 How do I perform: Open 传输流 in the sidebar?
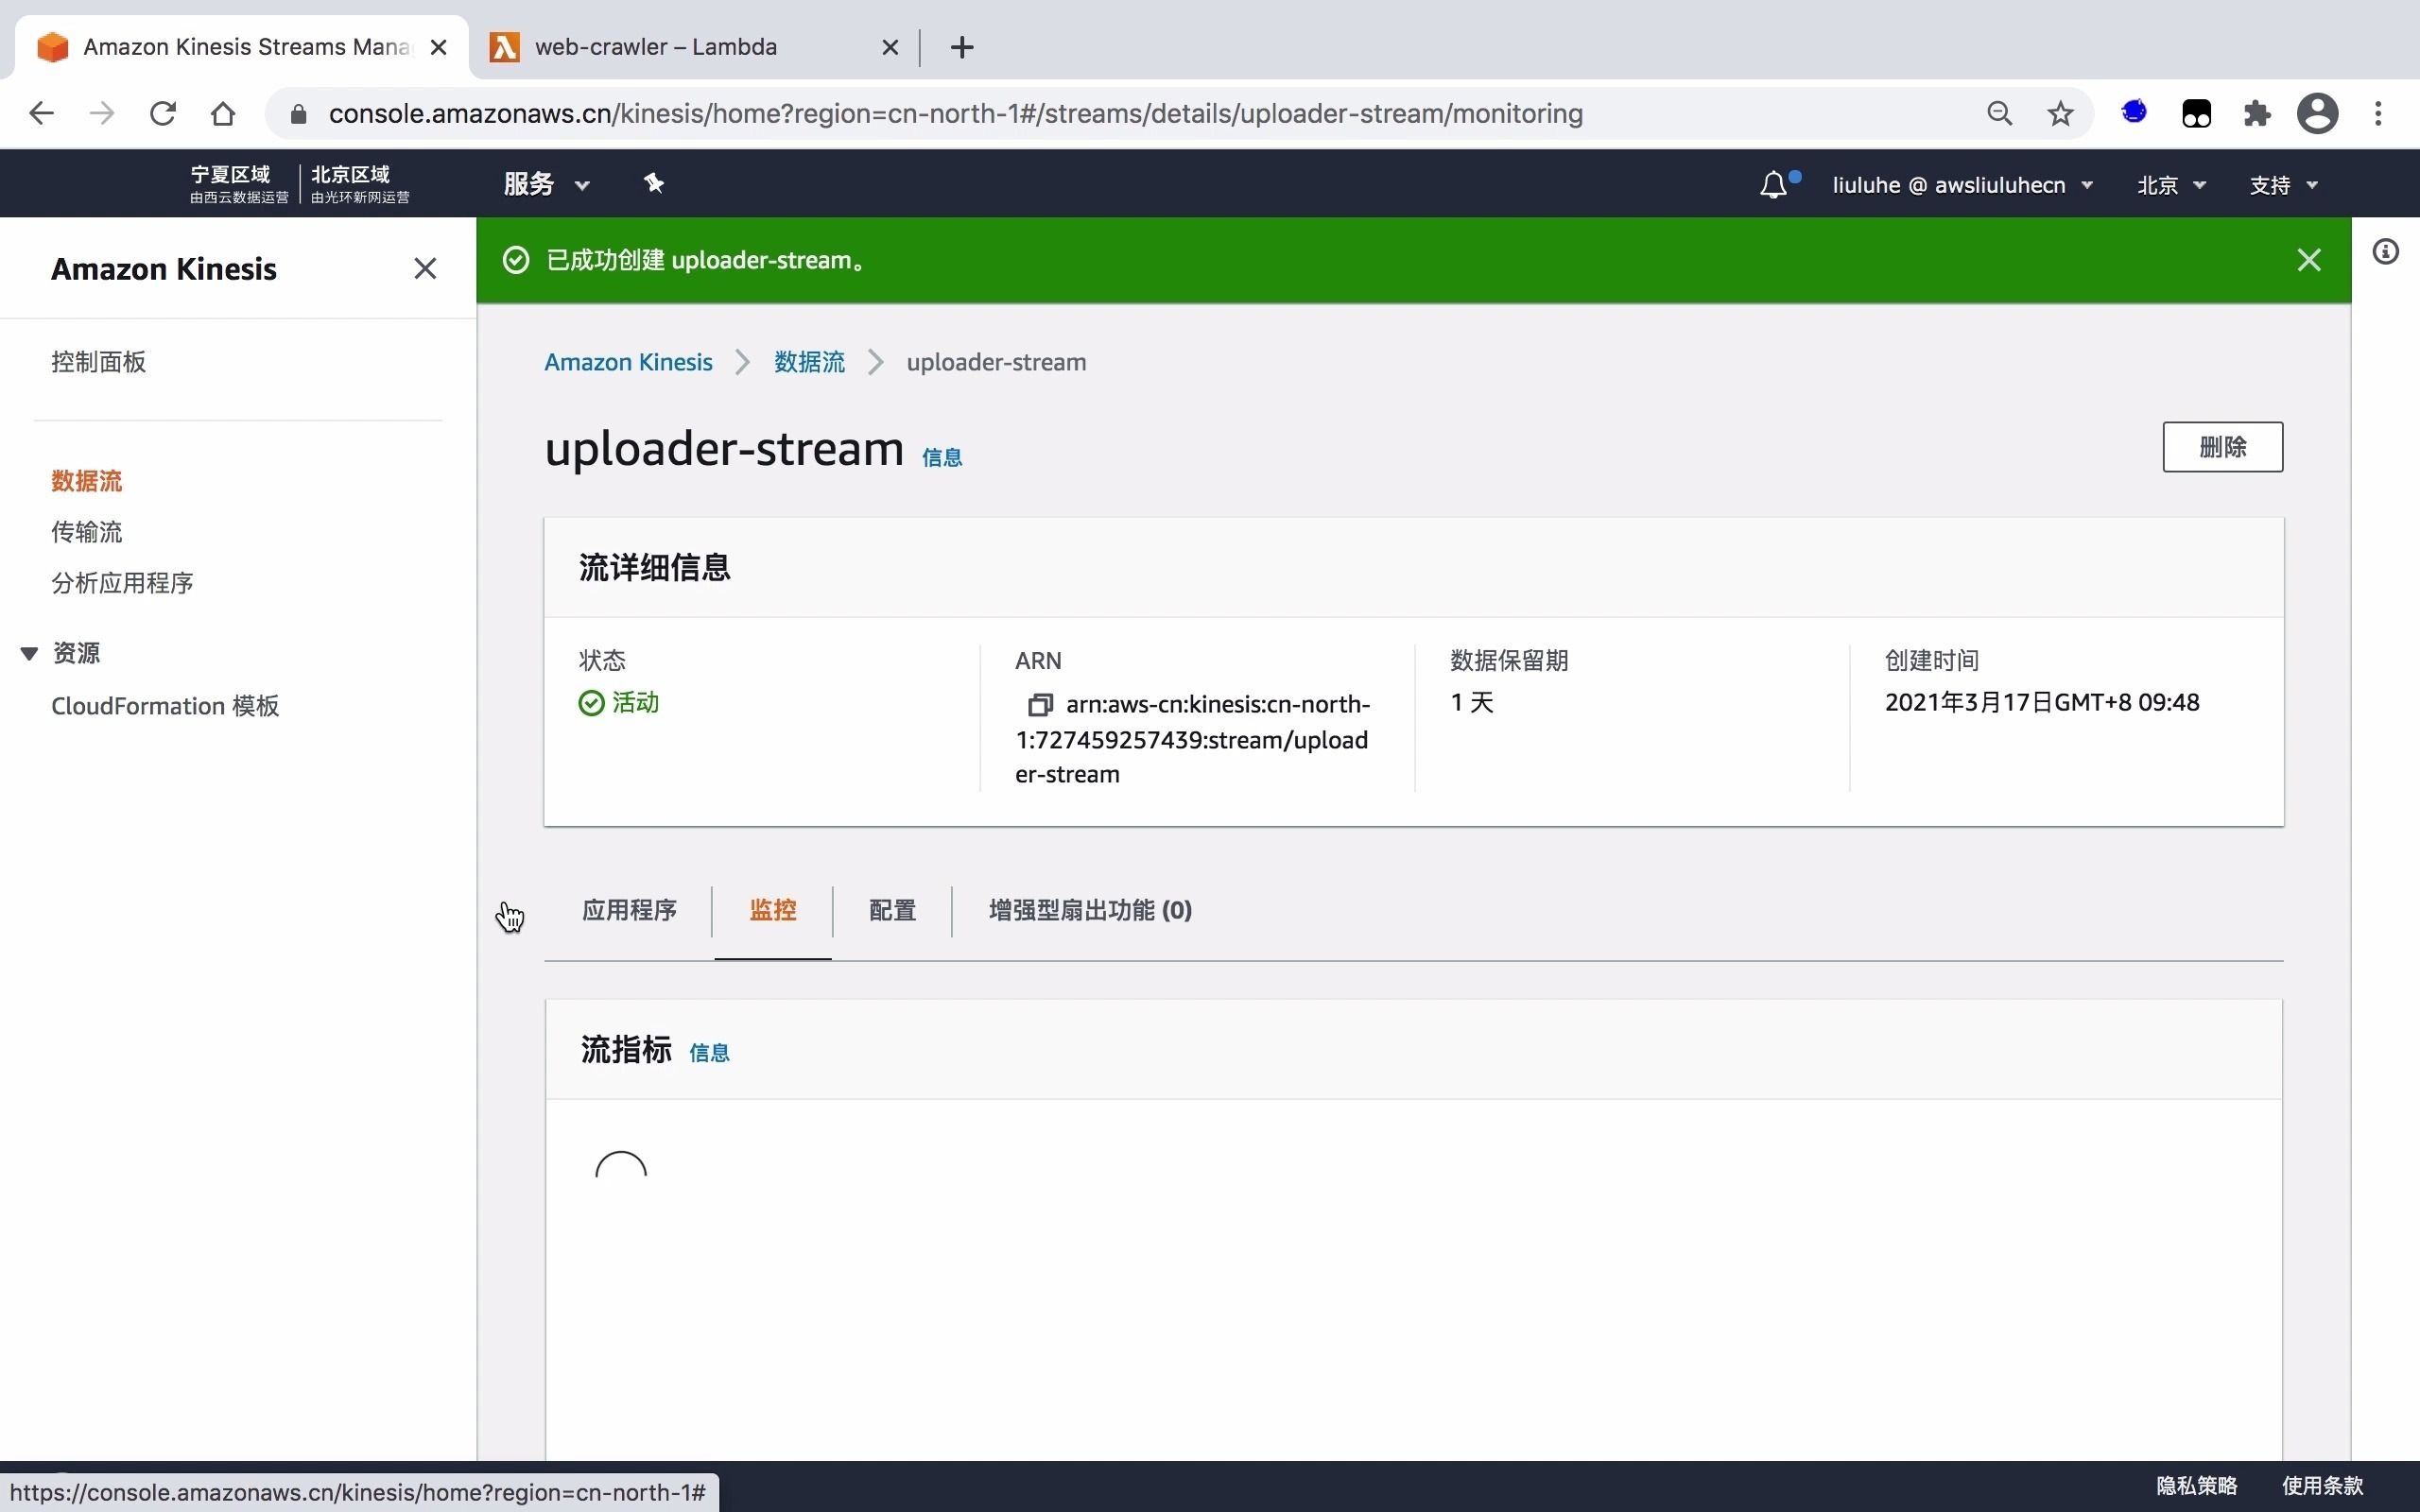(x=86, y=532)
